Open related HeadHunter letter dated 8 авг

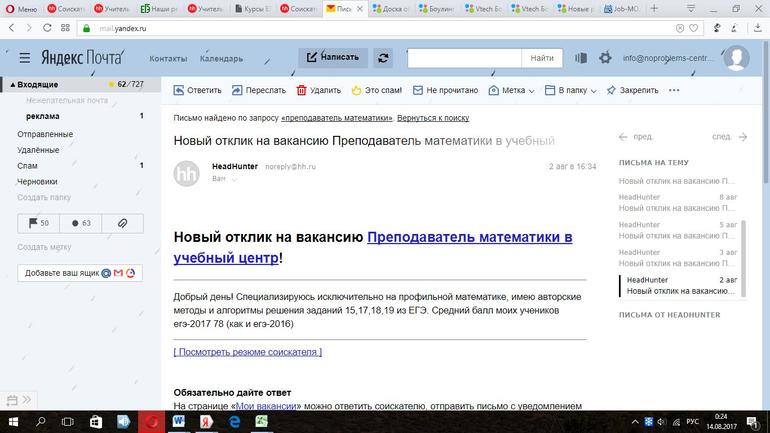tap(678, 202)
